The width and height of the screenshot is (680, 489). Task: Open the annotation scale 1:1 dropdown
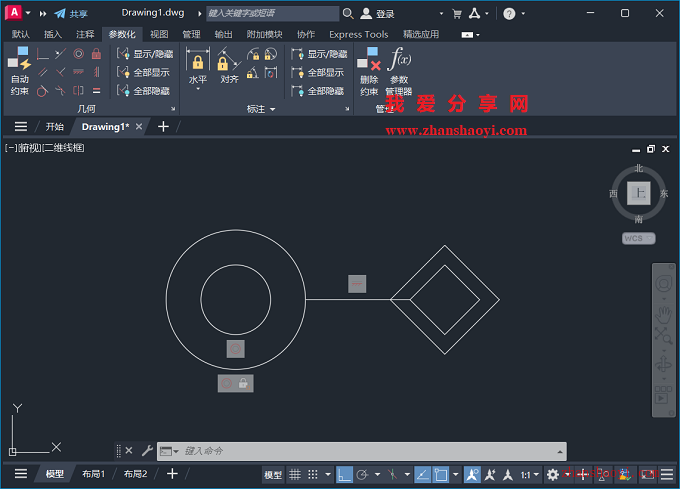pos(530,475)
